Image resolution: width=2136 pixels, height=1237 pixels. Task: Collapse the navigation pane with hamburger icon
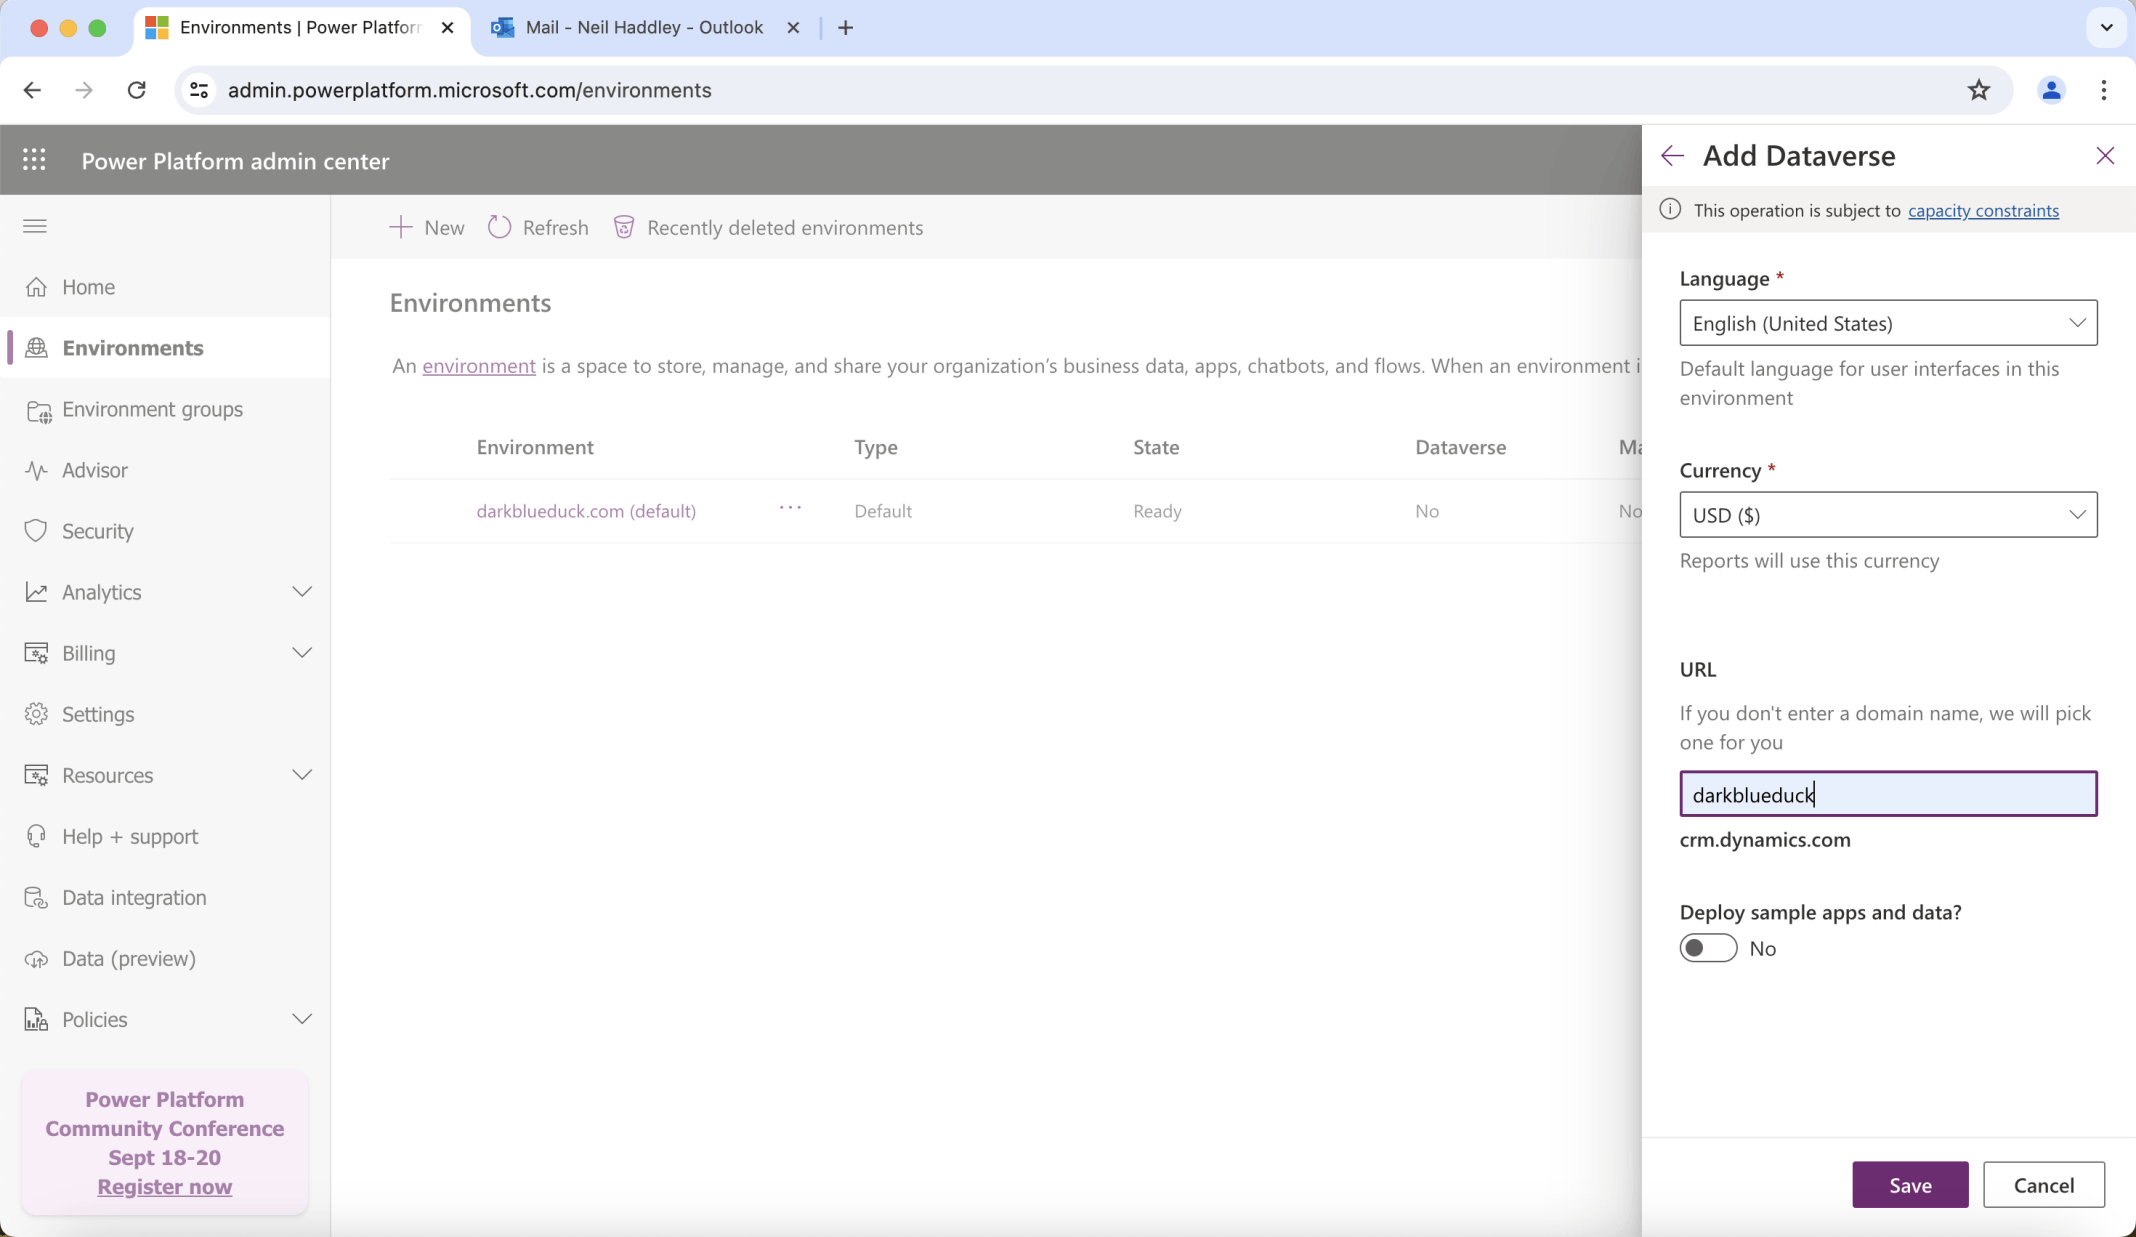(34, 226)
